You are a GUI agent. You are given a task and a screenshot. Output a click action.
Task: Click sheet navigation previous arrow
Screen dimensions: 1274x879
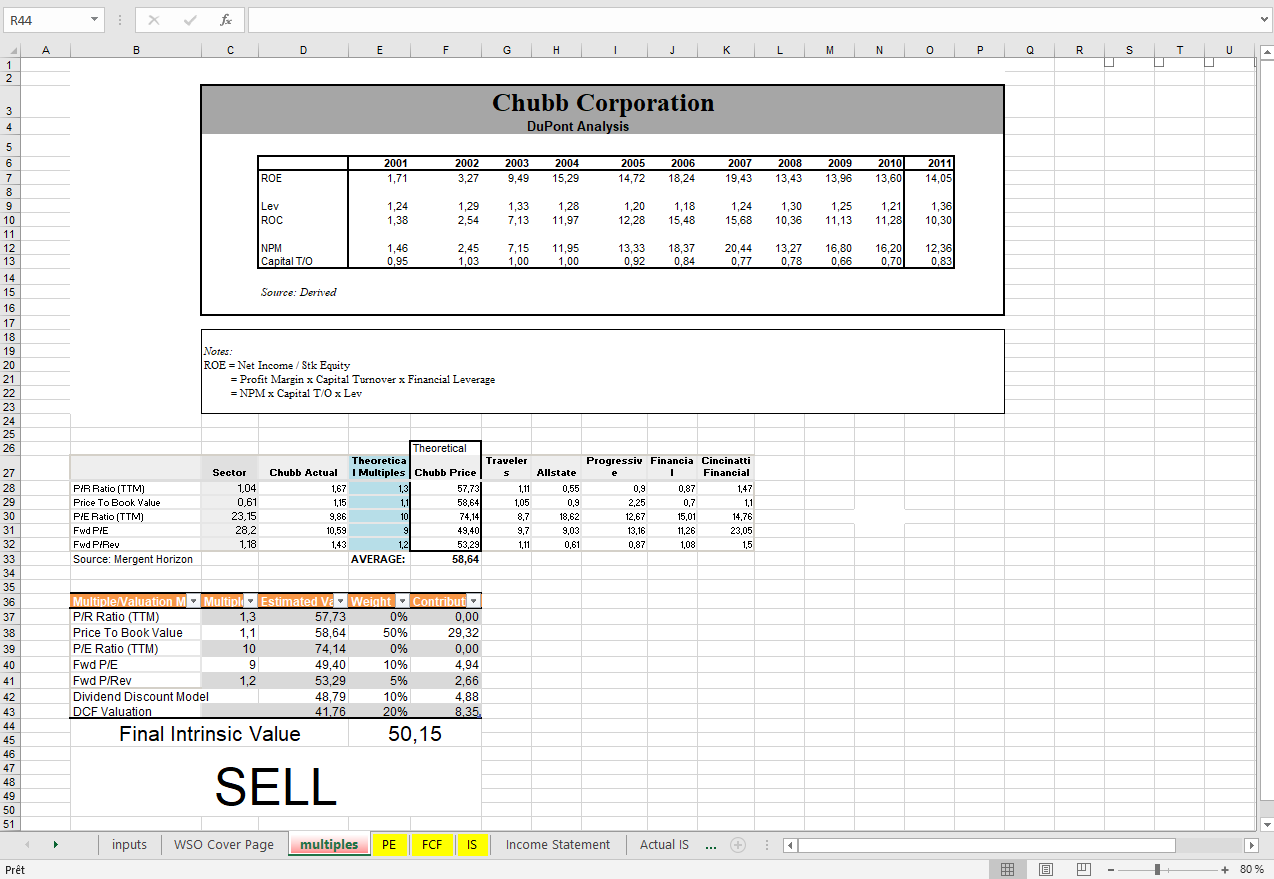click(x=26, y=845)
